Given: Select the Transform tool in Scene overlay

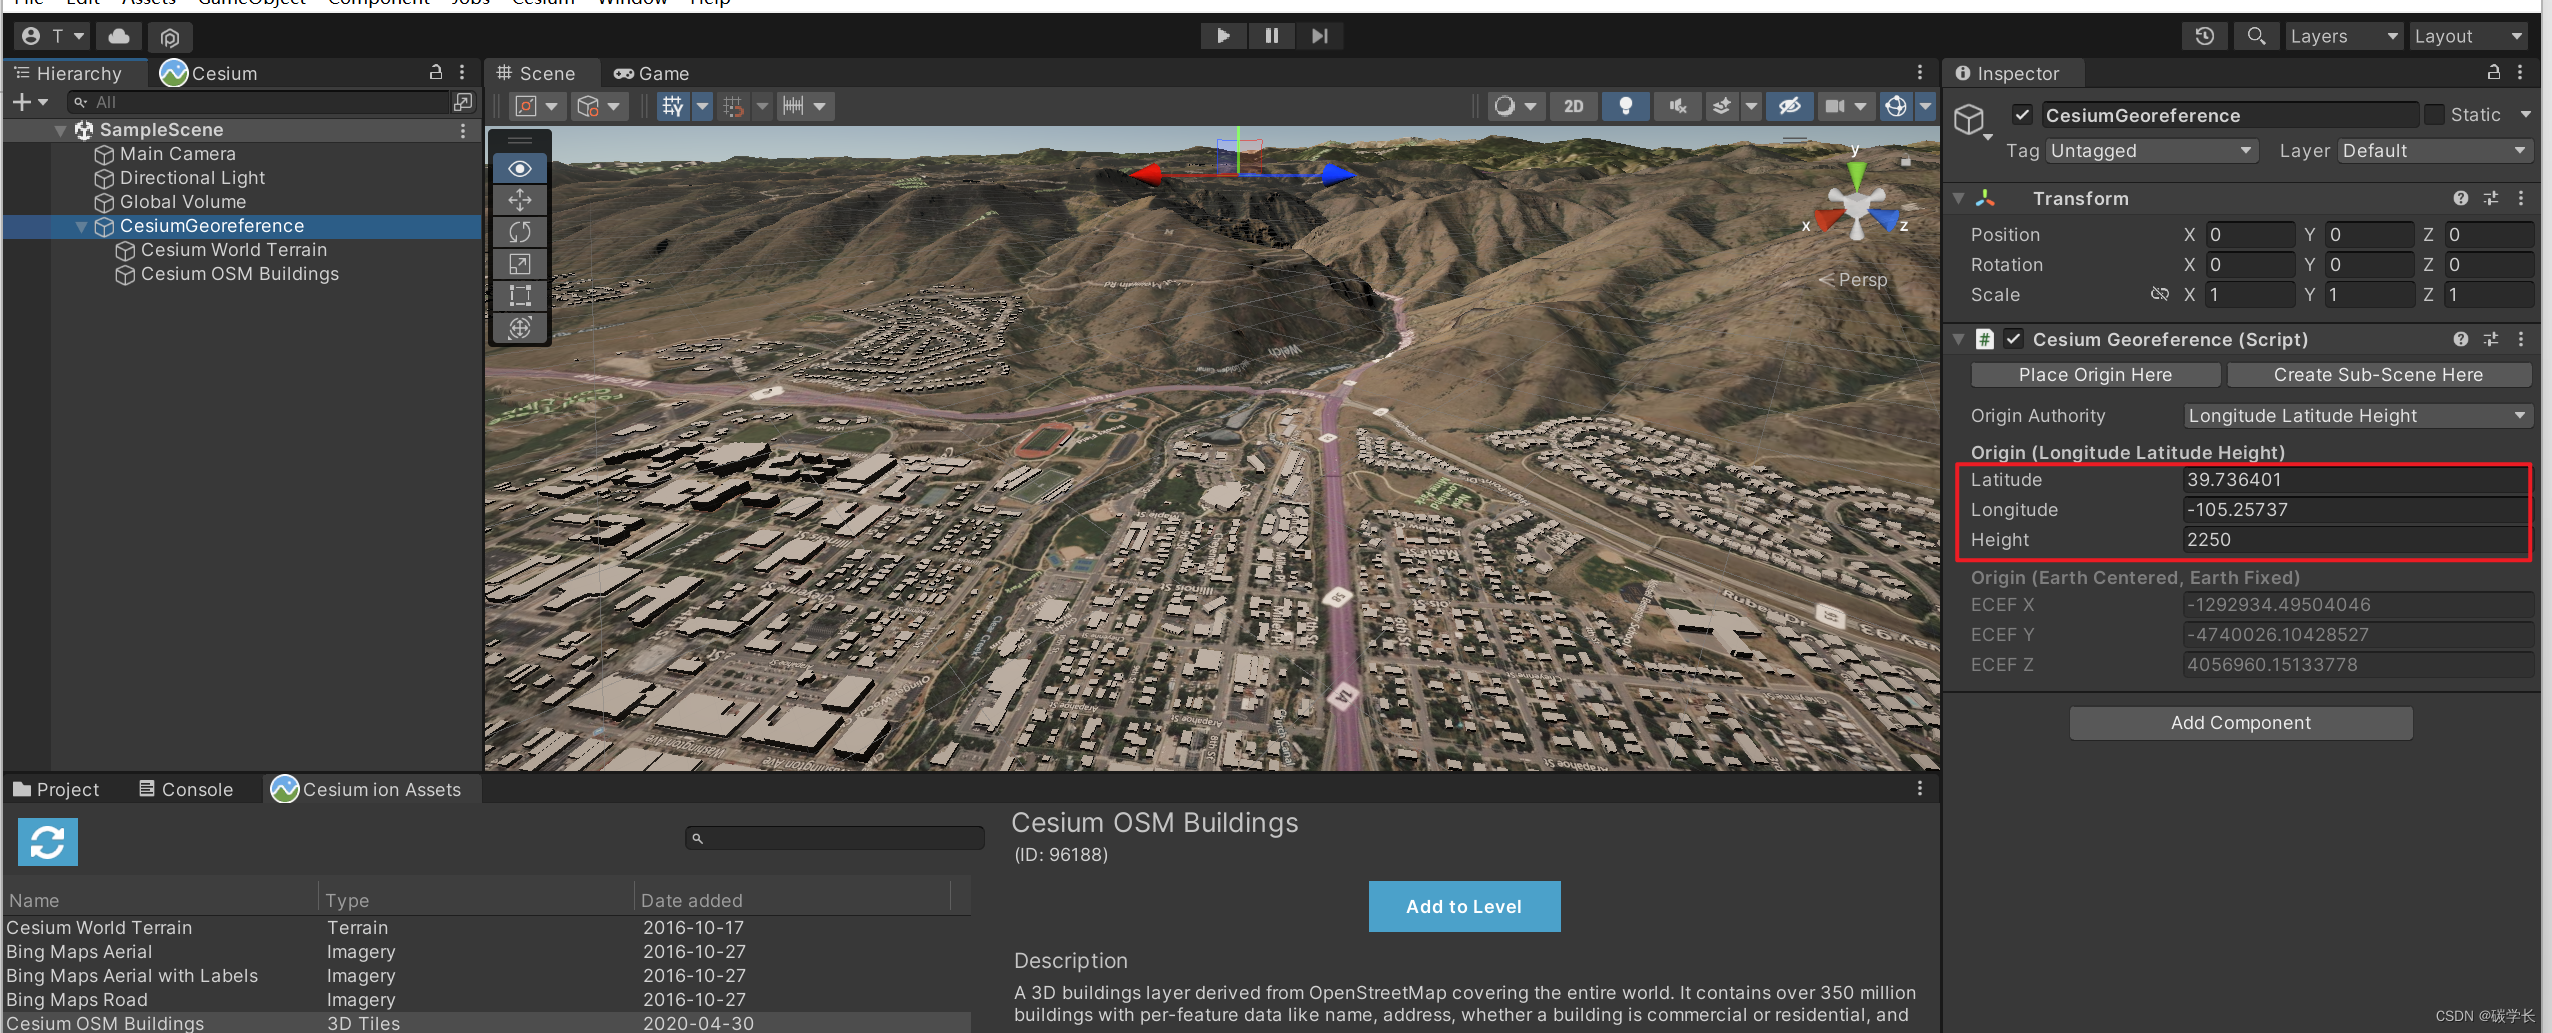Looking at the screenshot, I should tap(520, 328).
